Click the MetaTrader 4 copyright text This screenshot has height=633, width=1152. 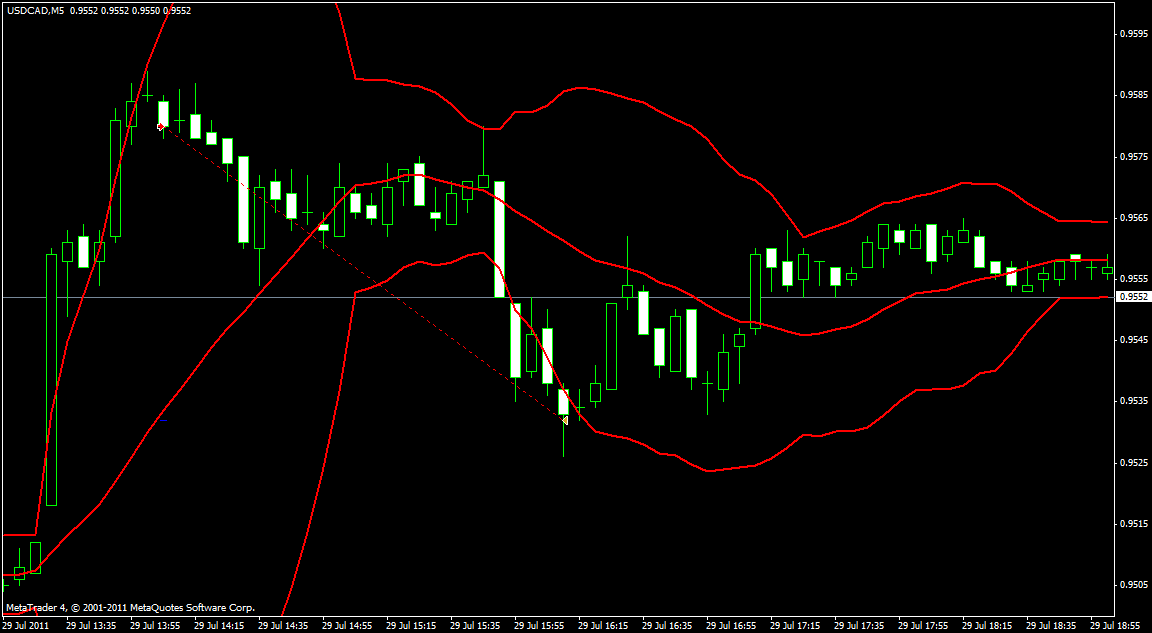coord(131,608)
